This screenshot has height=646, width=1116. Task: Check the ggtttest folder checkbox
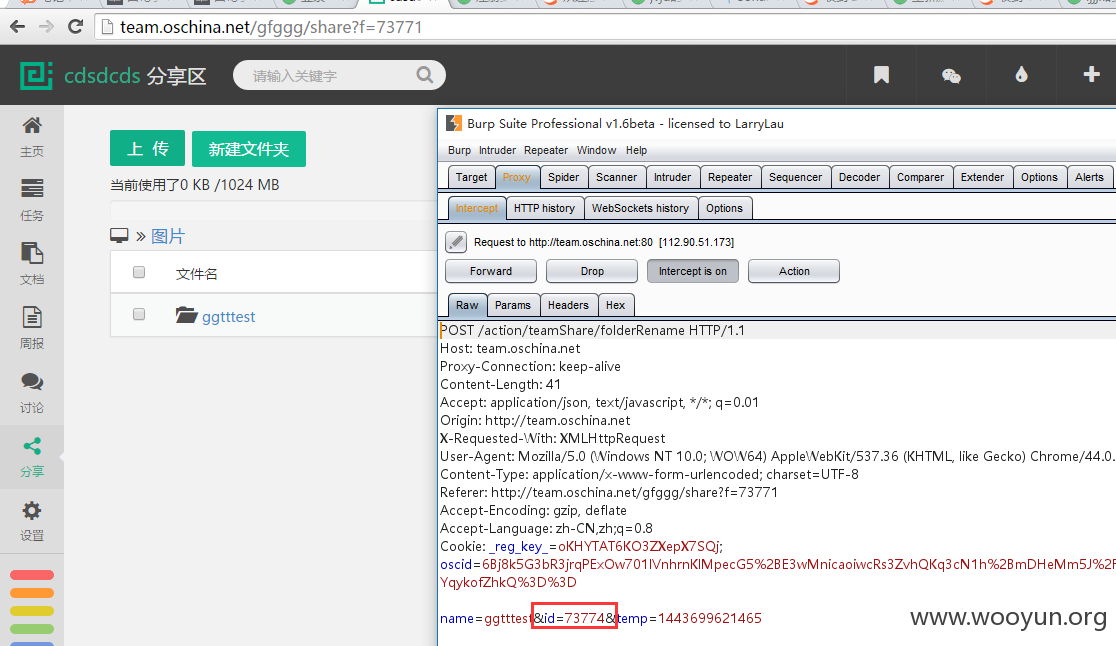pos(139,314)
